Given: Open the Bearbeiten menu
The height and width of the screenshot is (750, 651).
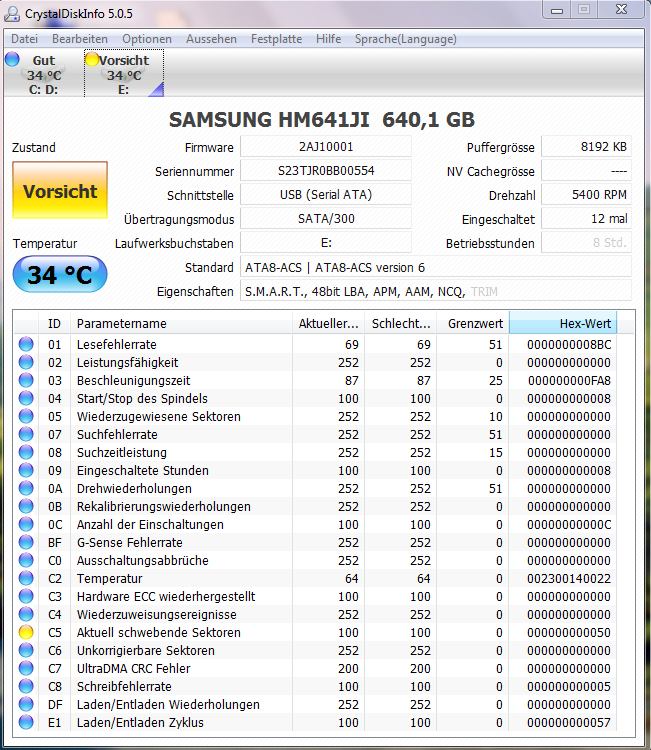Looking at the screenshot, I should (x=80, y=39).
